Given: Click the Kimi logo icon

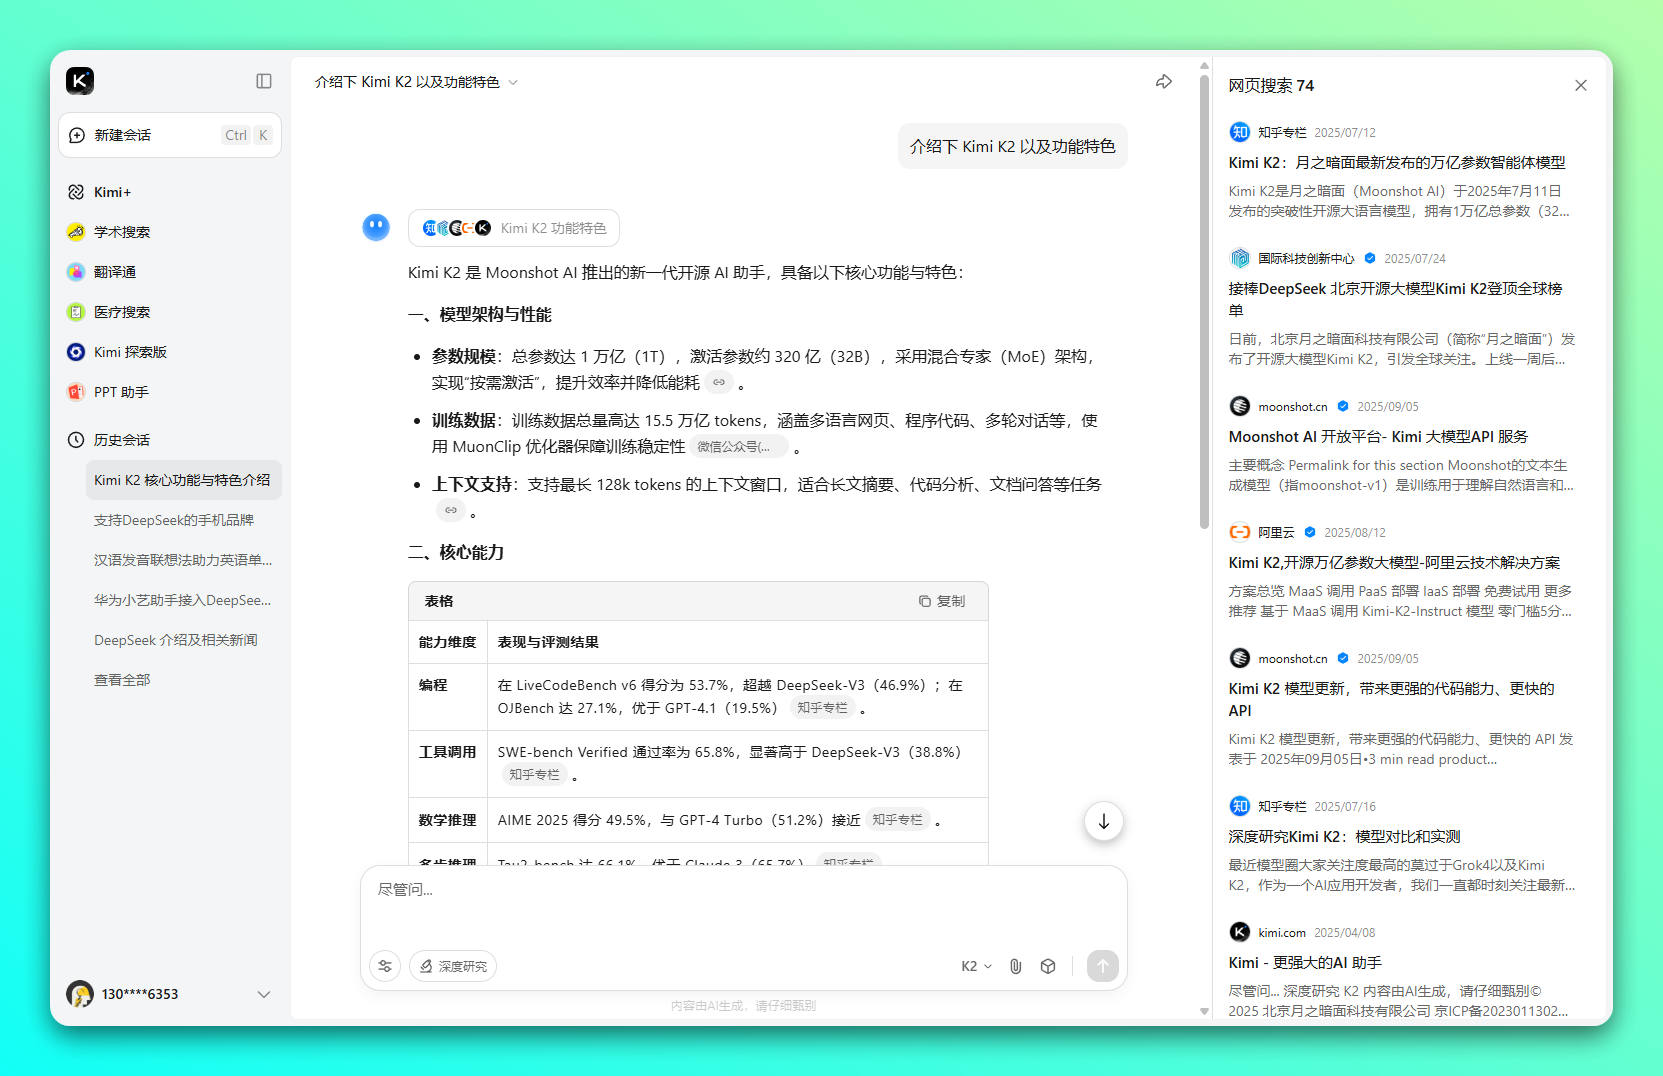Looking at the screenshot, I should click(80, 81).
